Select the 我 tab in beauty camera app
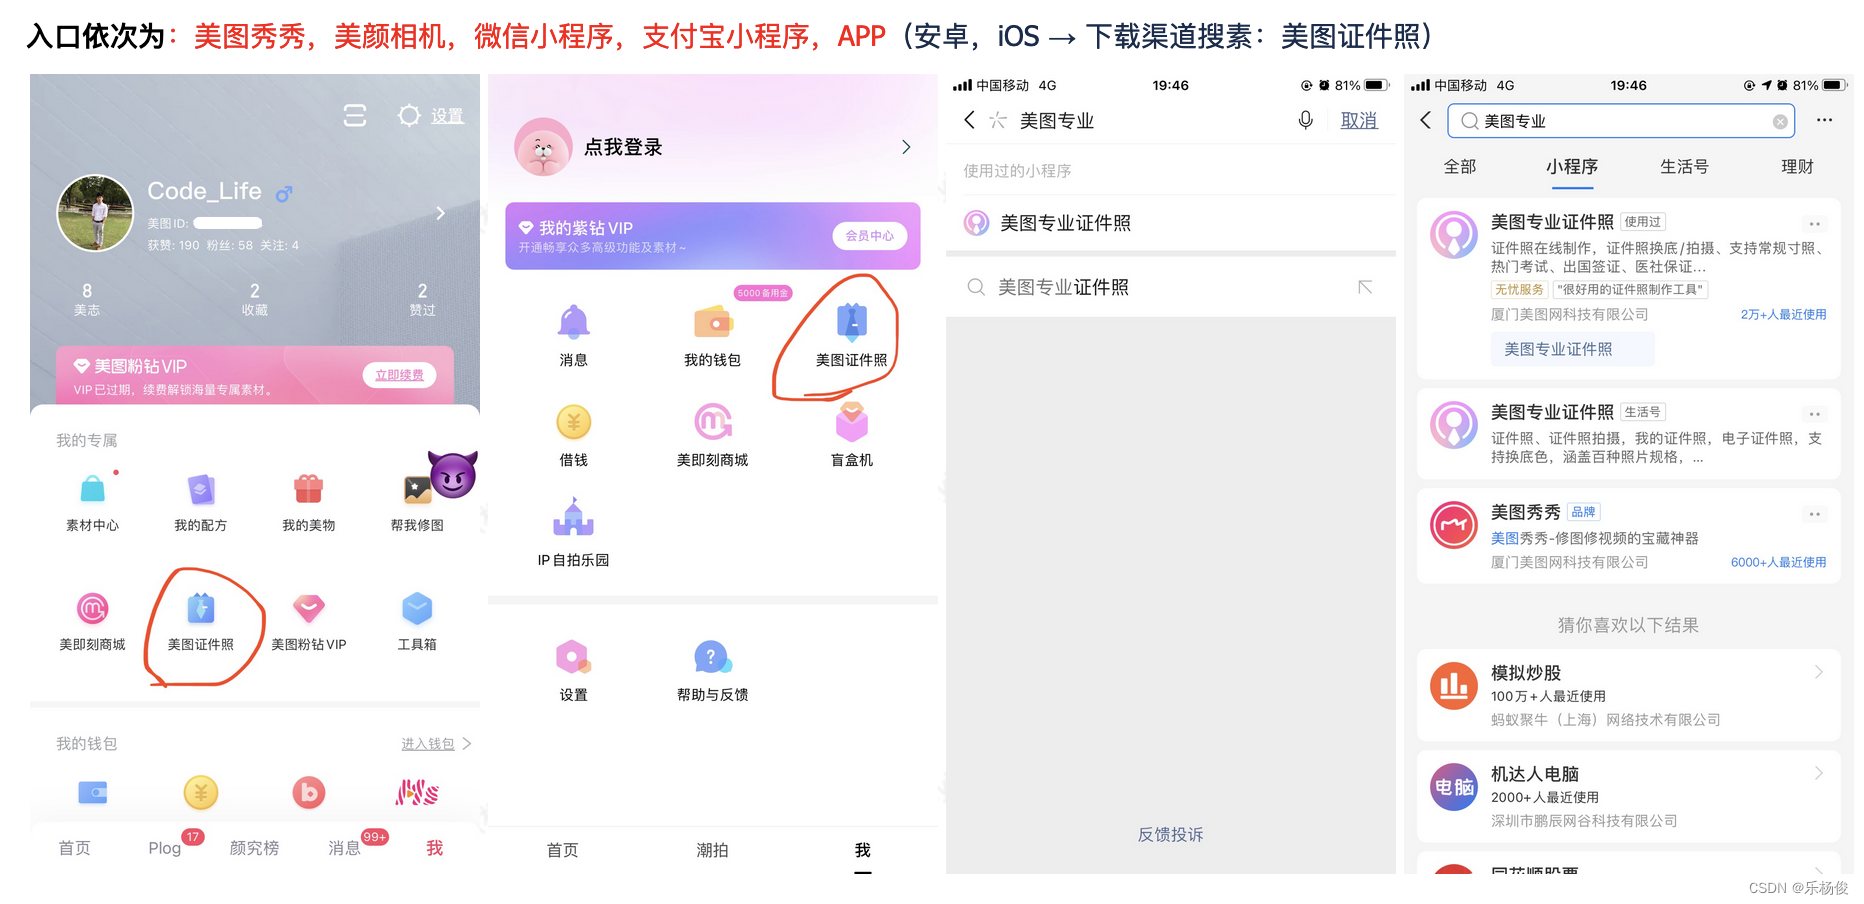 point(862,850)
